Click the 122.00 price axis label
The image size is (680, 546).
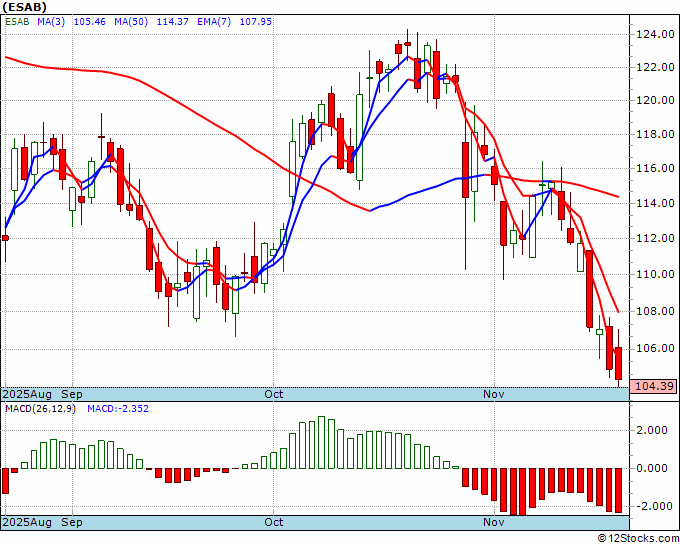(655, 67)
